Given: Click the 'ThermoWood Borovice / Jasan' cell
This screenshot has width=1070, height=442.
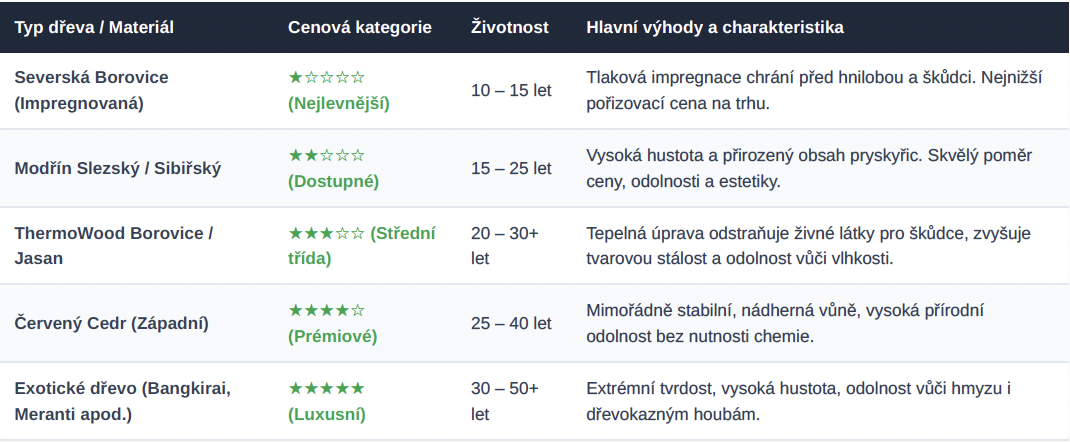Looking at the screenshot, I should 114,246.
